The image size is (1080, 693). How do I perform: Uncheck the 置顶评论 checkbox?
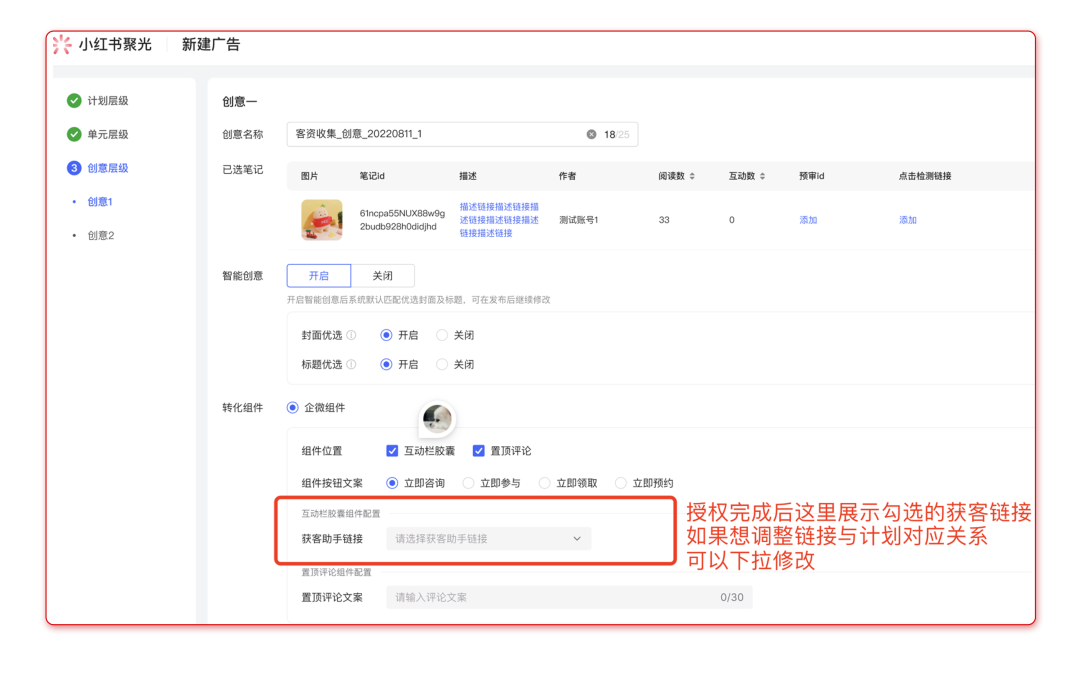pyautogui.click(x=479, y=451)
